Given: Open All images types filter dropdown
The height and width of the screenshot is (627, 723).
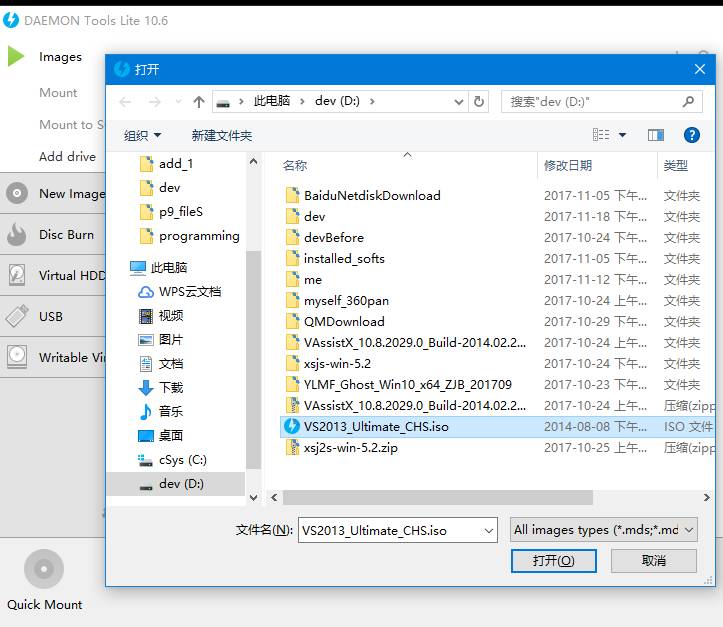Looking at the screenshot, I should point(604,530).
